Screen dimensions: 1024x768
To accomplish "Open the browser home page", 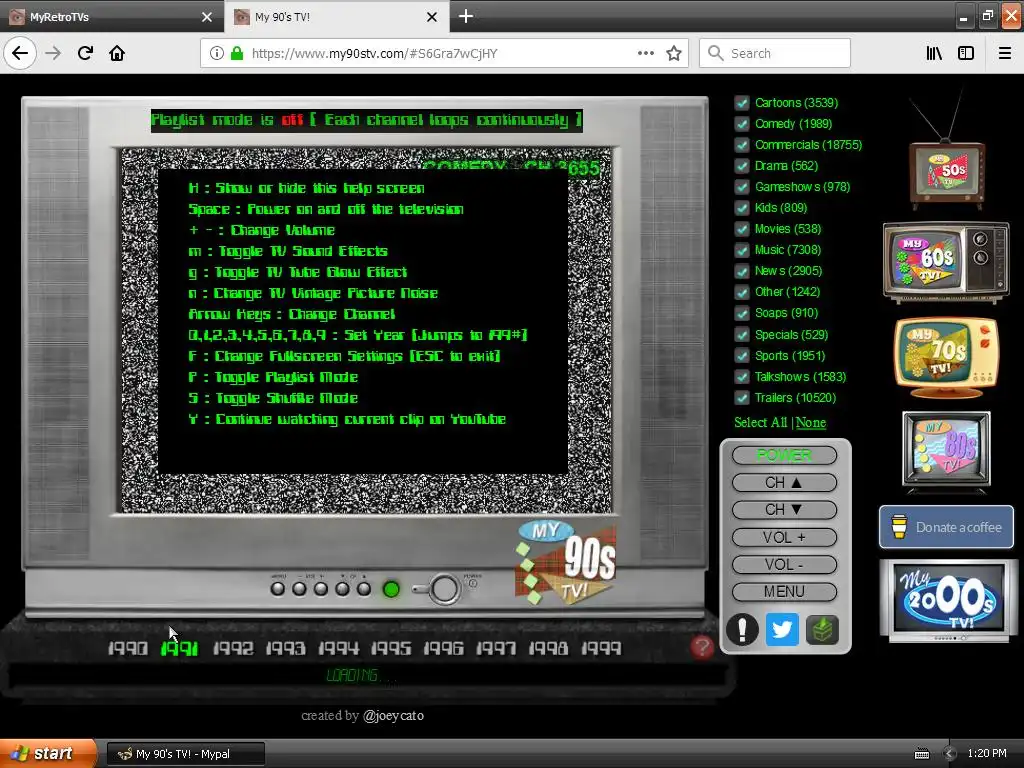I will click(117, 53).
